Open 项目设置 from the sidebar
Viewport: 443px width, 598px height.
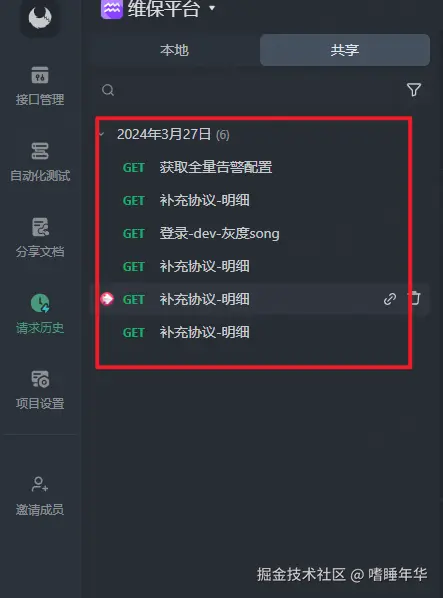pos(40,379)
